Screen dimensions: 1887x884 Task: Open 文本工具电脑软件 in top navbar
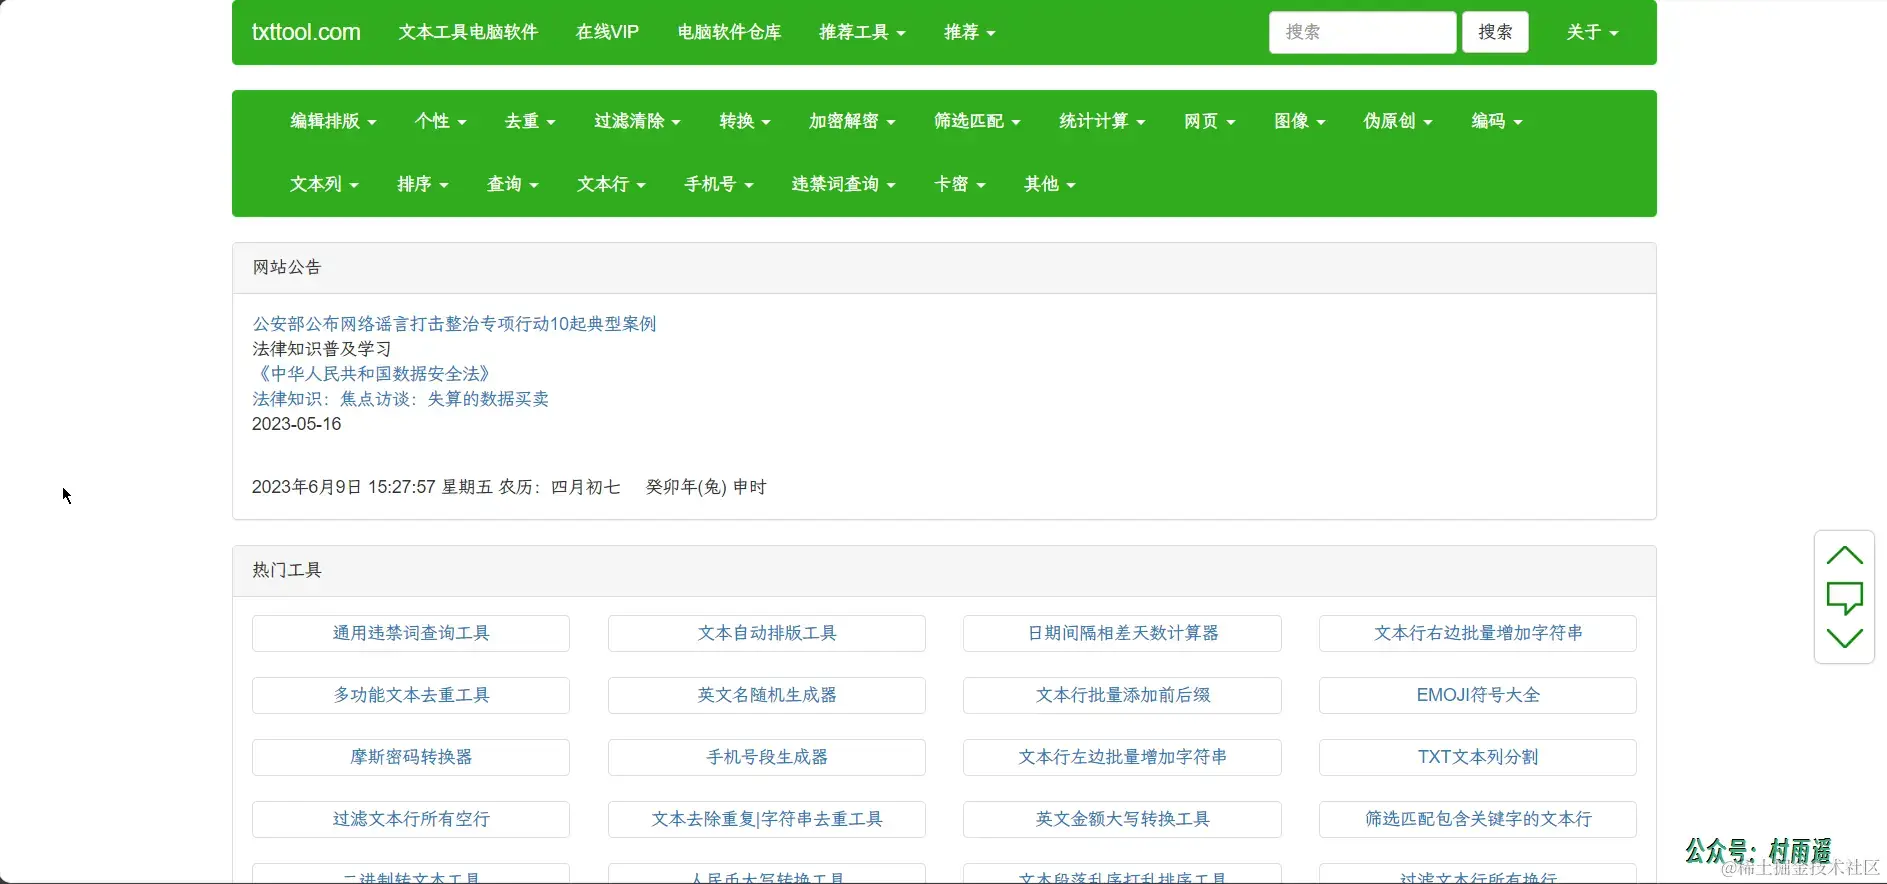[x=468, y=32]
